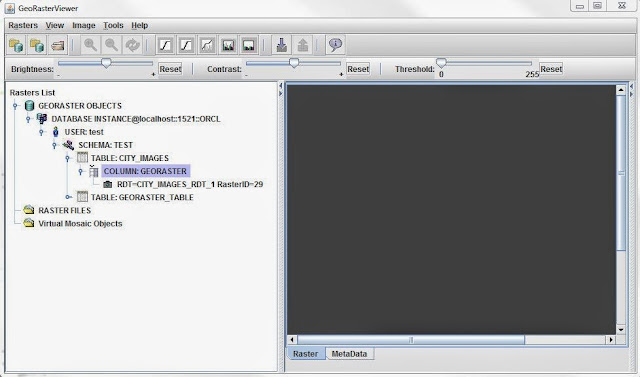Click the GEORASTER column icon
The width and height of the screenshot is (640, 377).
click(x=94, y=171)
